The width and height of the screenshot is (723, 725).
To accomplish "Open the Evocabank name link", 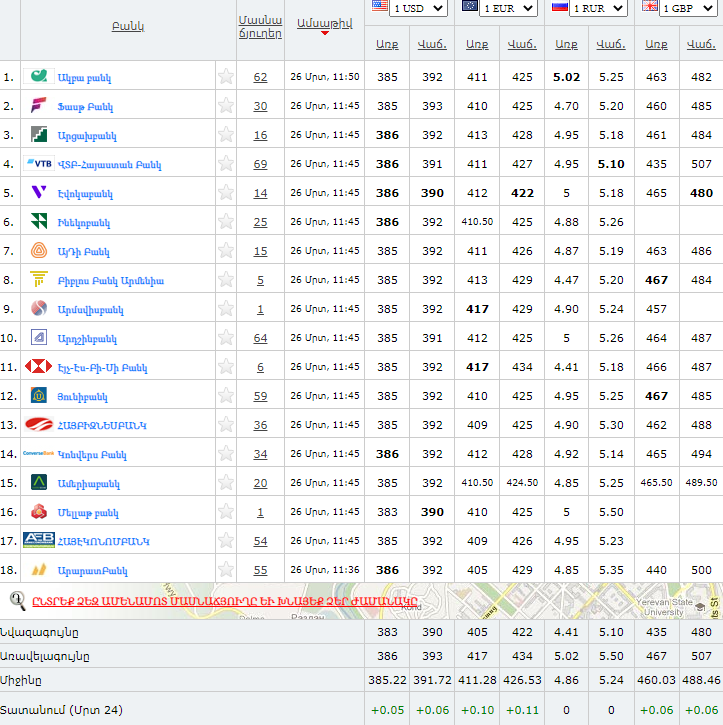I will [85, 194].
